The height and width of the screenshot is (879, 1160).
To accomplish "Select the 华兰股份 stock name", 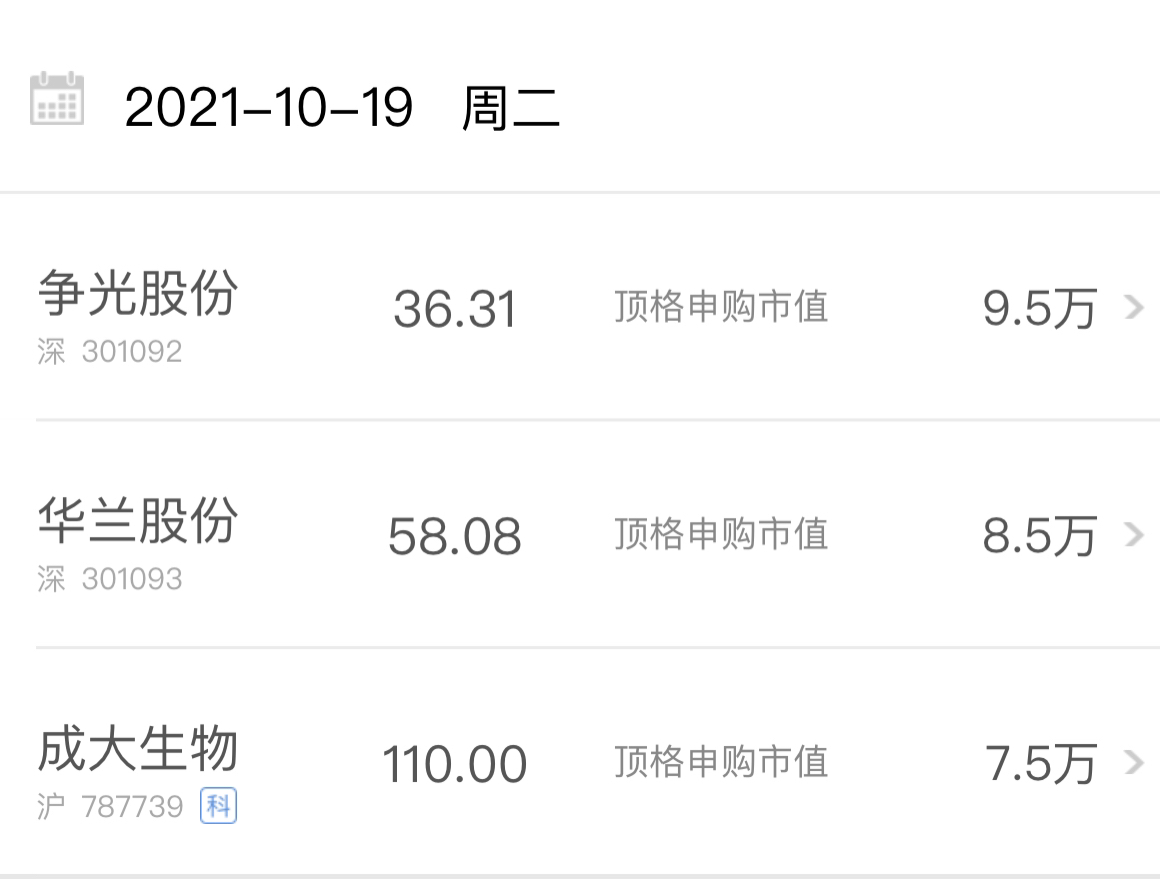I will click(x=138, y=521).
